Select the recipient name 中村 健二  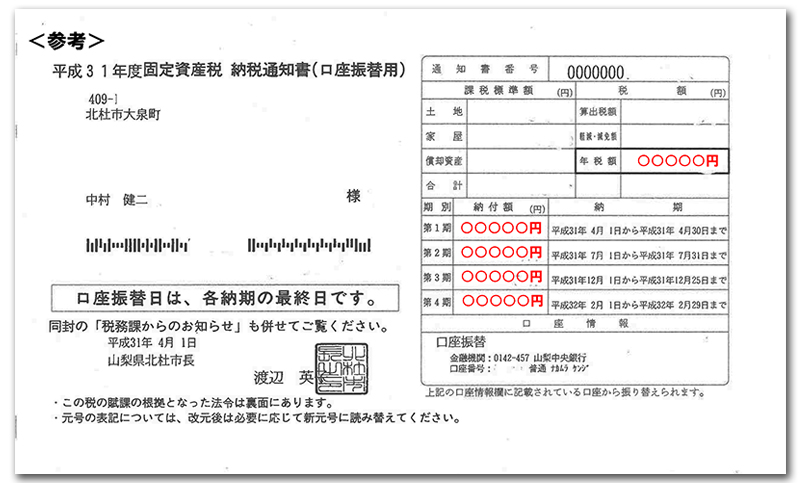(117, 200)
